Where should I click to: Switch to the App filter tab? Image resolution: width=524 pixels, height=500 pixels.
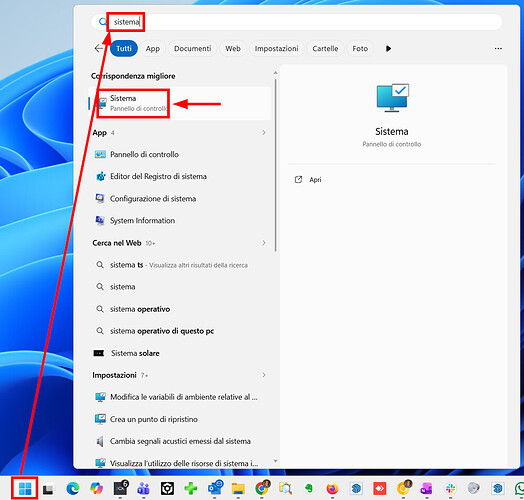[153, 49]
